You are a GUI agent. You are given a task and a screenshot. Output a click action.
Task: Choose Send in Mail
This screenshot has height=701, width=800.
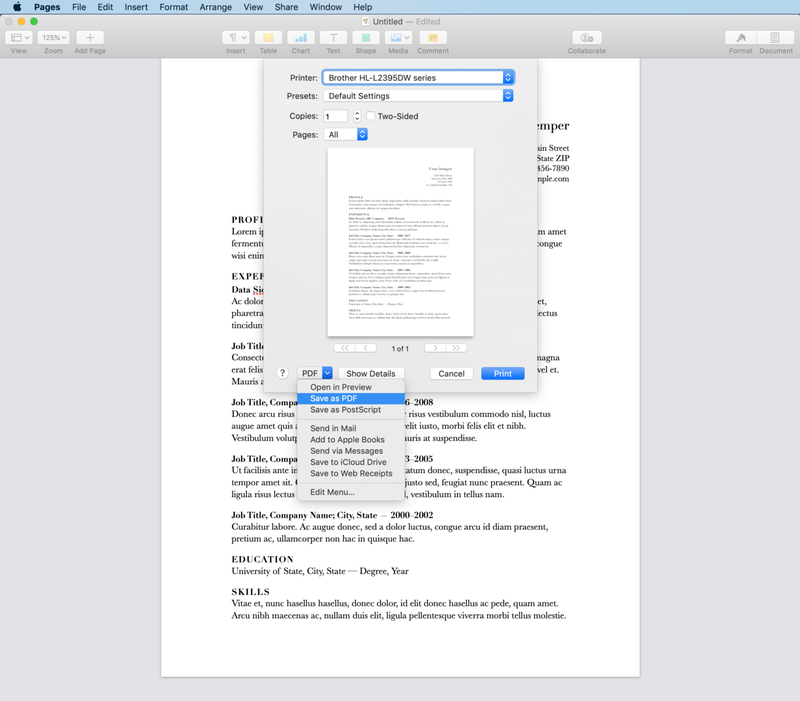pos(351,428)
